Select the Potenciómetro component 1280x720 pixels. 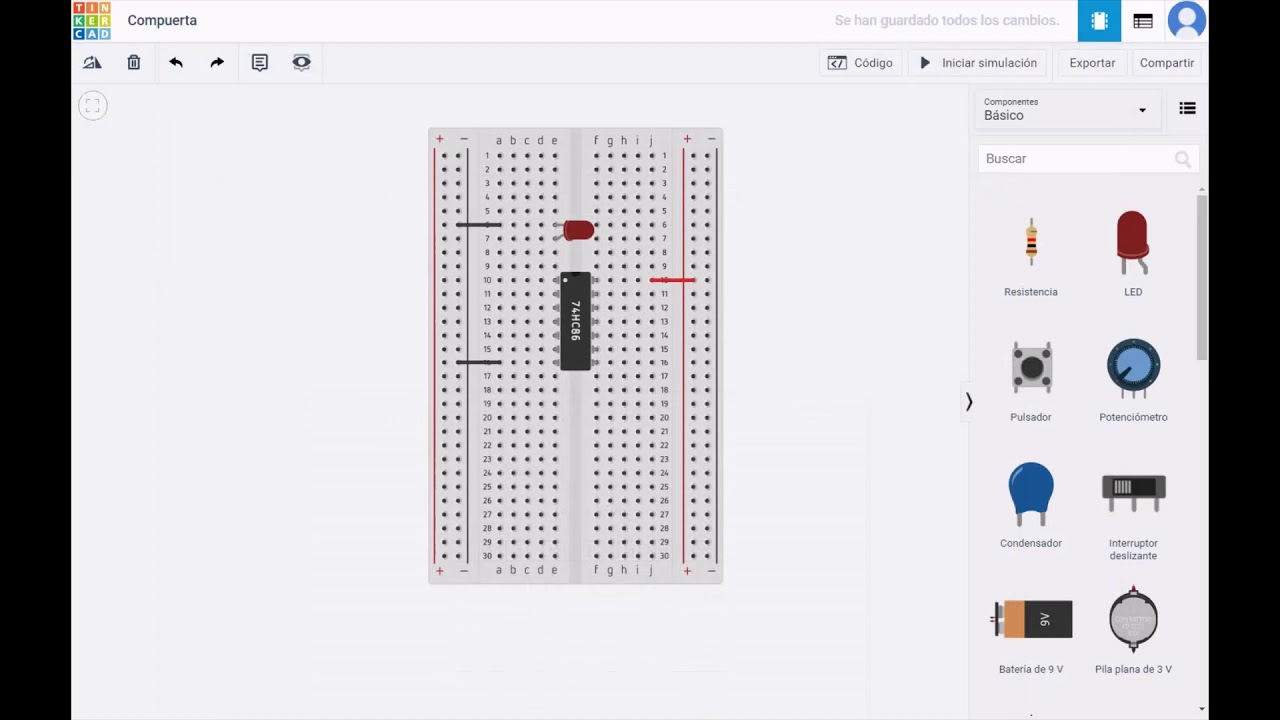1133,380
